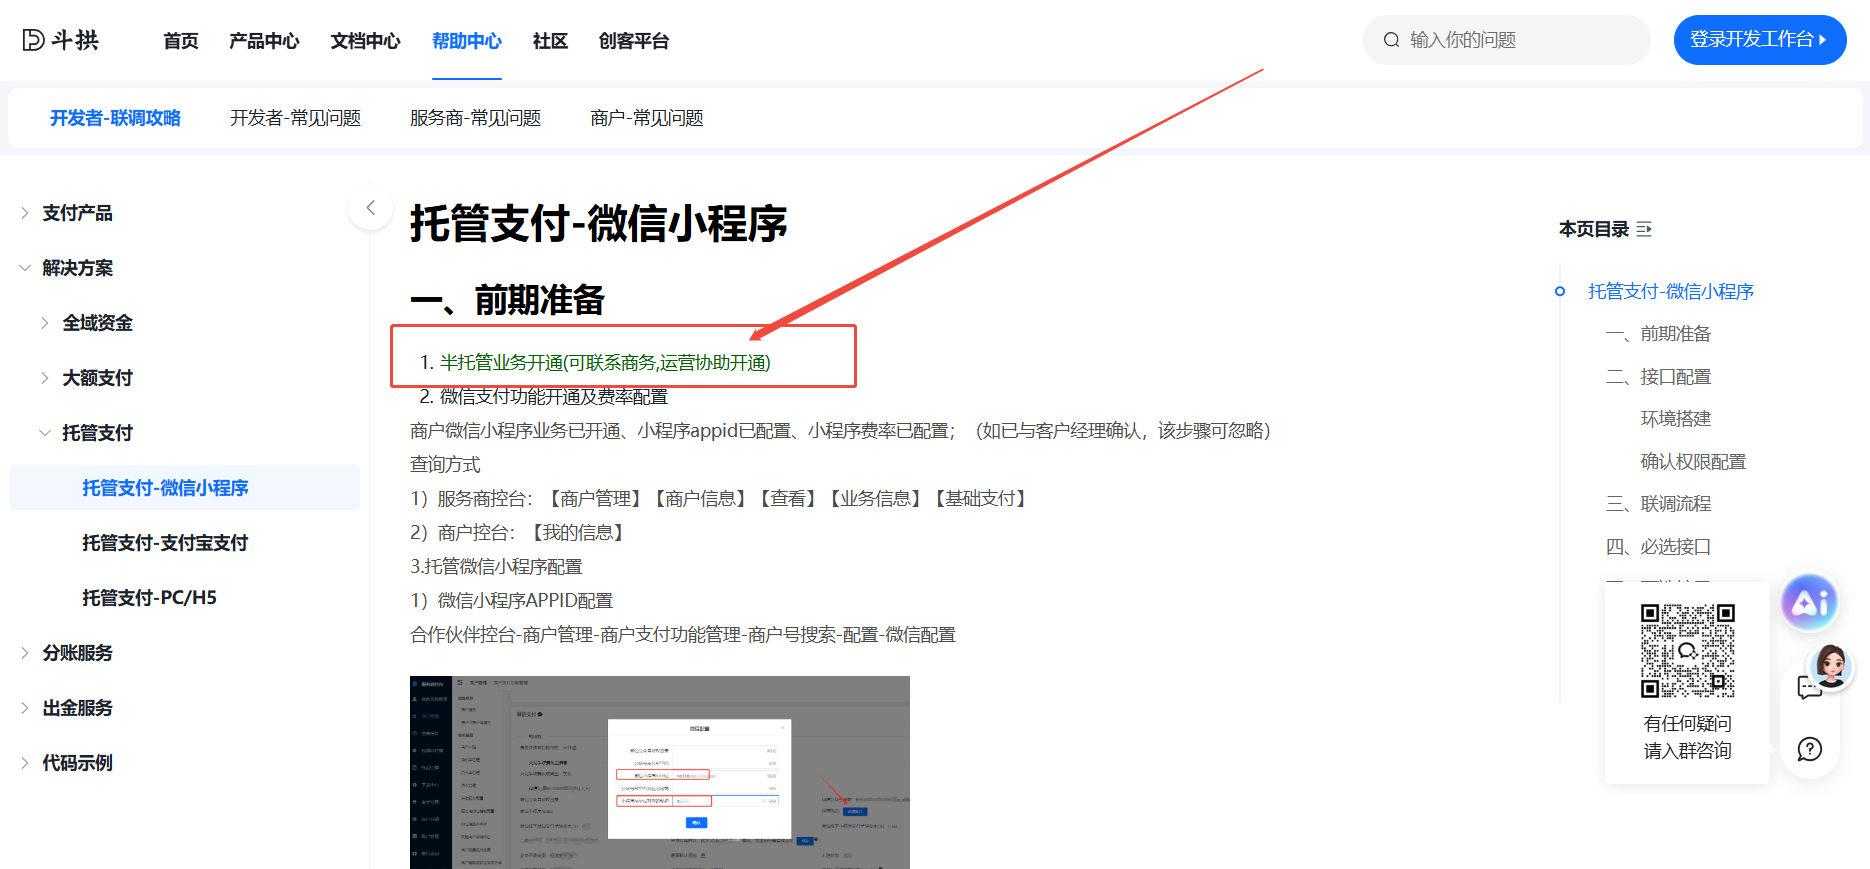The image size is (1870, 869).
Task: Click the 3.托管微信小程序配置 text line
Action: point(496,567)
